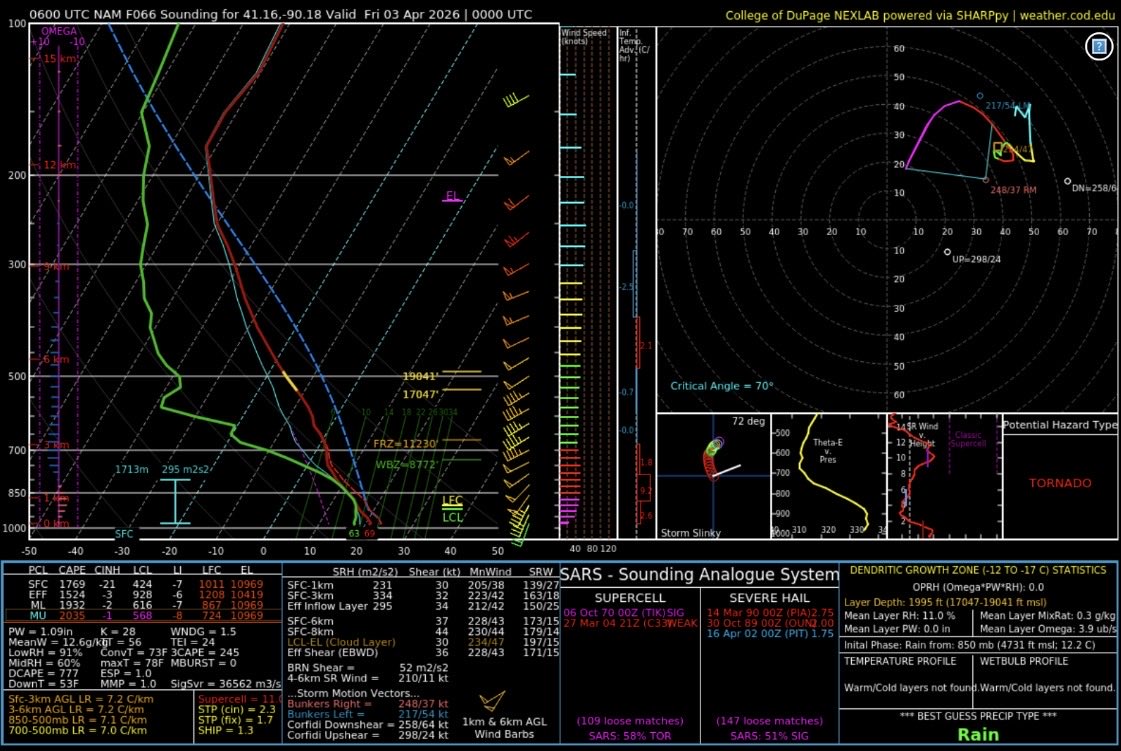This screenshot has height=751, width=1121.
Task: Click the Dendritic Growth Zone statistics heading
Action: 977,570
